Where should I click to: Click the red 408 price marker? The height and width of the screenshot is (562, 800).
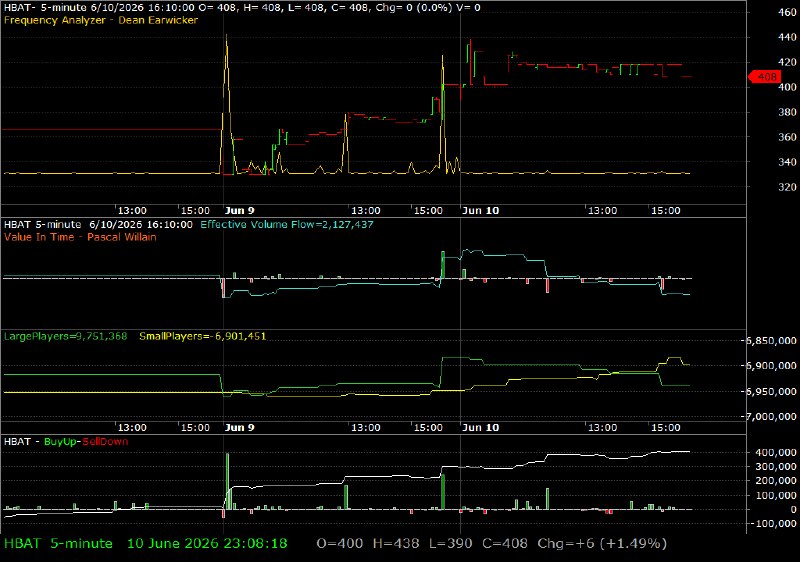pyautogui.click(x=765, y=77)
